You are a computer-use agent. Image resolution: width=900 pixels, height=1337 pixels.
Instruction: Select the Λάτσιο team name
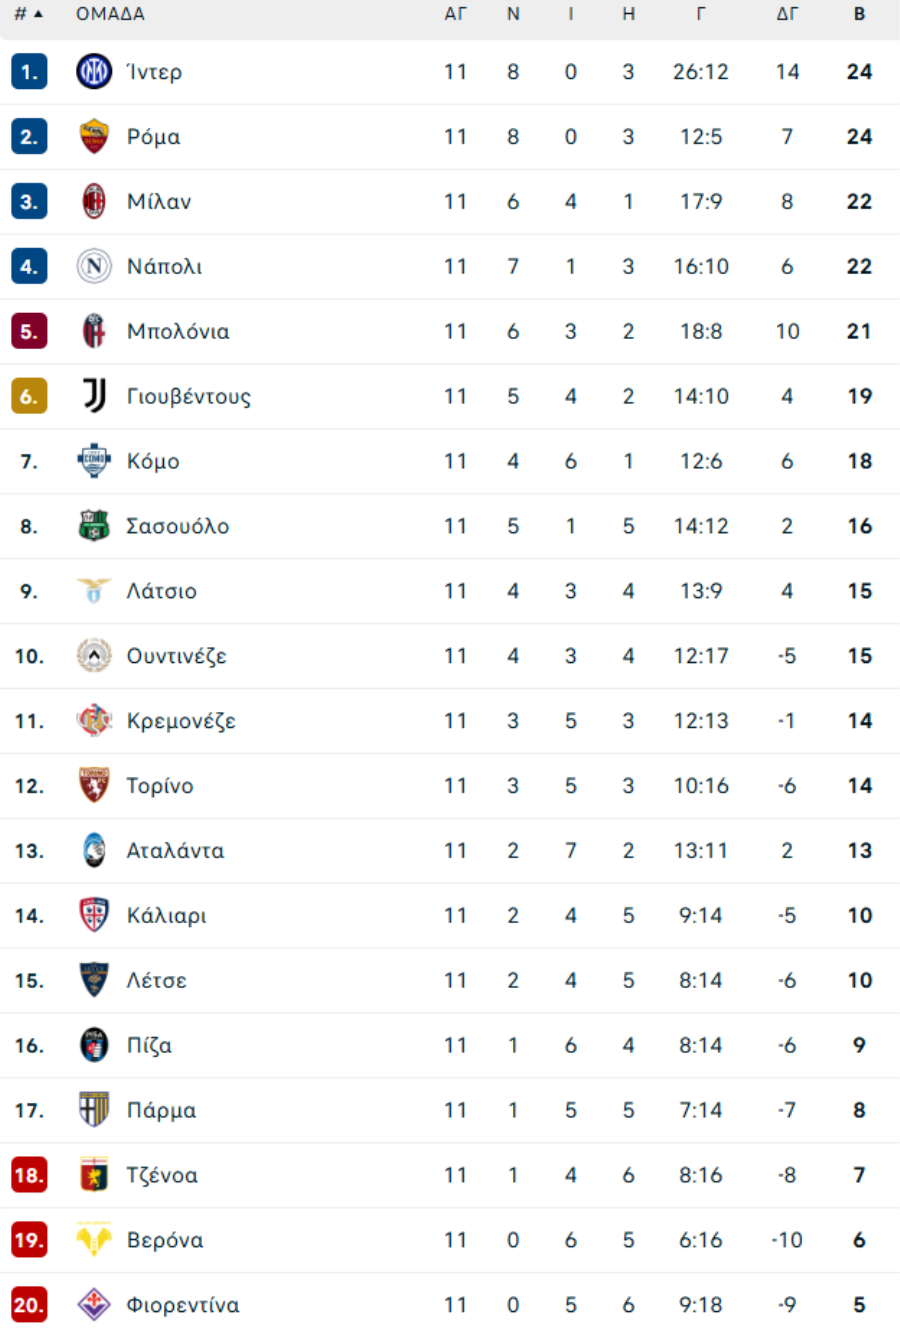161,591
